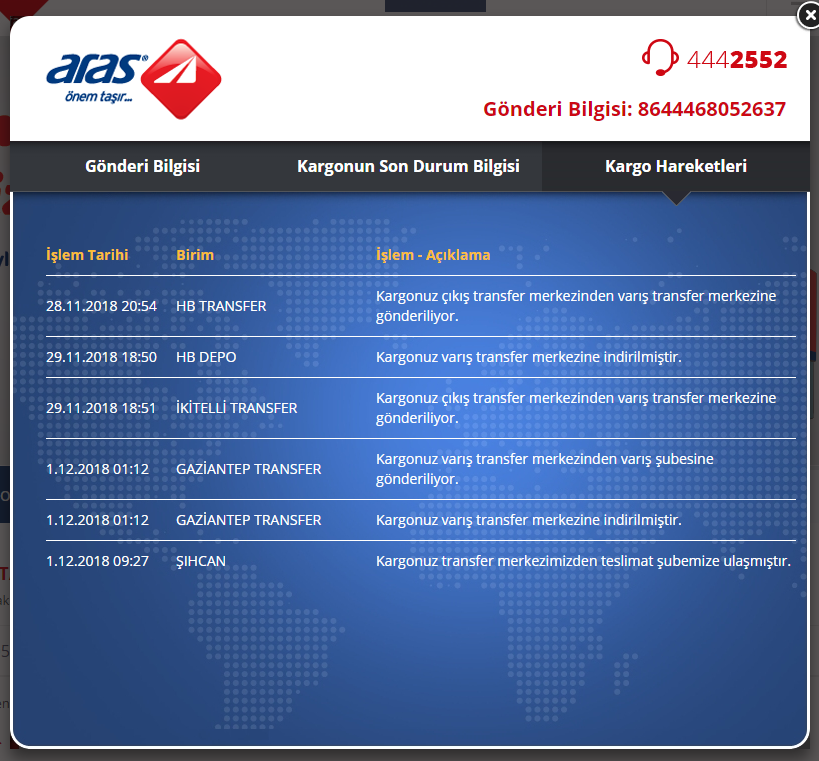Click the Aras Kargo logo

[x=134, y=79]
